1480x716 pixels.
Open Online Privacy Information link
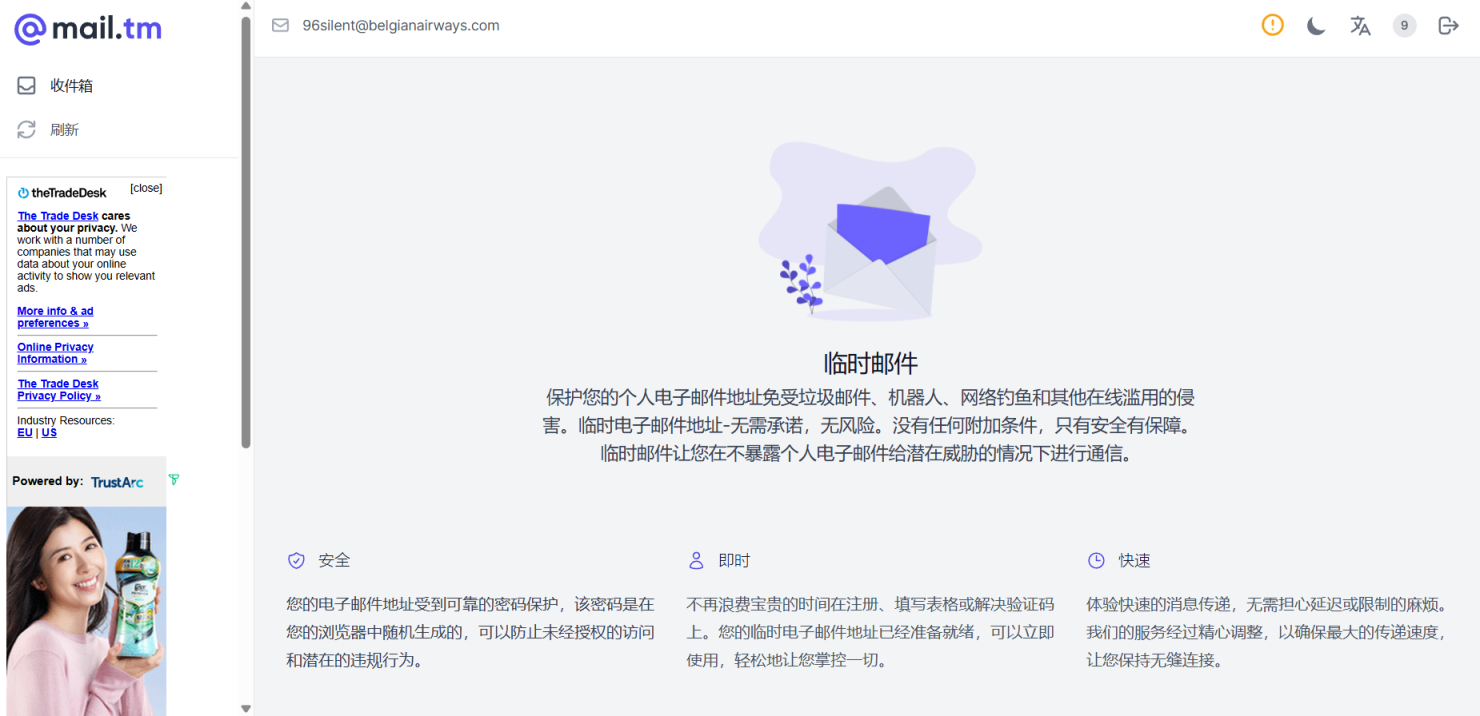coord(55,353)
